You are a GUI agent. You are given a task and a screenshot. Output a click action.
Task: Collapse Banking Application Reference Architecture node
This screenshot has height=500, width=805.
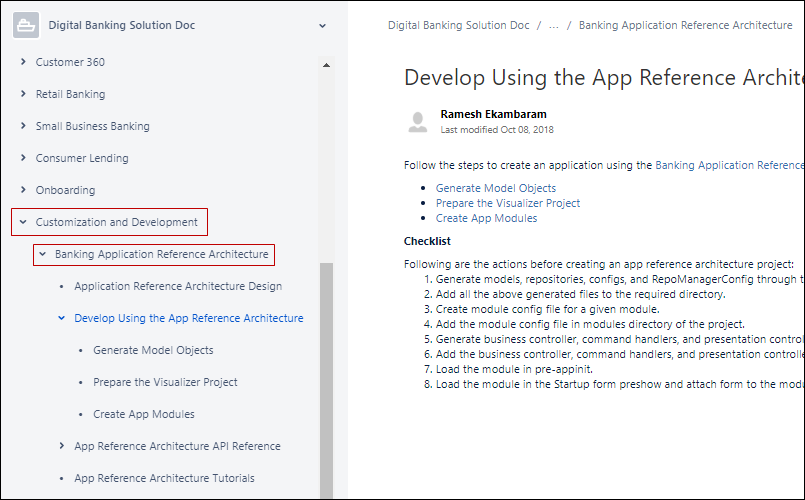tap(42, 254)
